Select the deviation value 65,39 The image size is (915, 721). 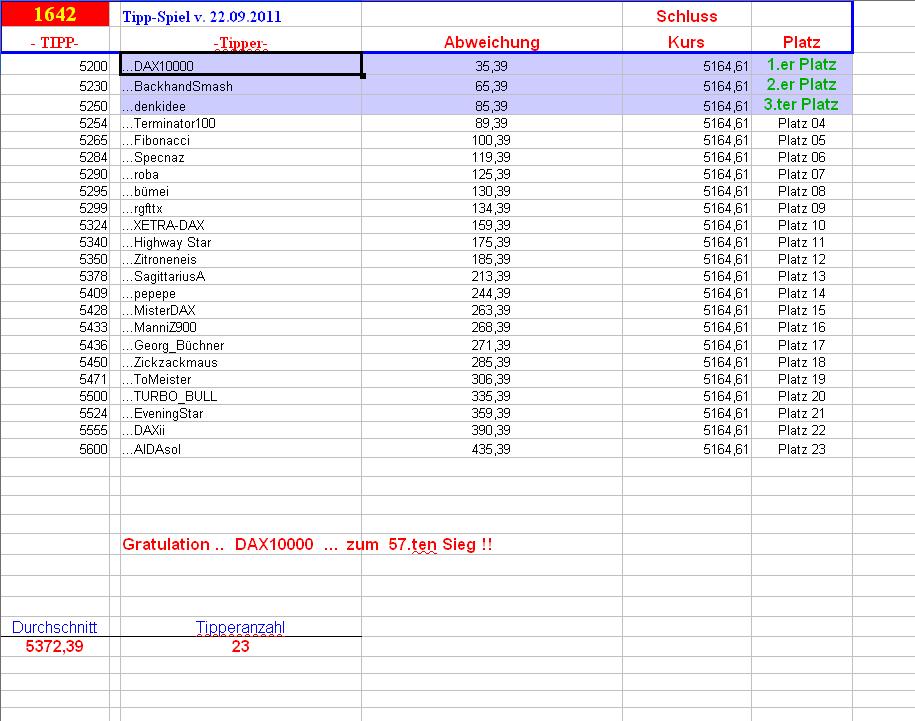click(491, 86)
